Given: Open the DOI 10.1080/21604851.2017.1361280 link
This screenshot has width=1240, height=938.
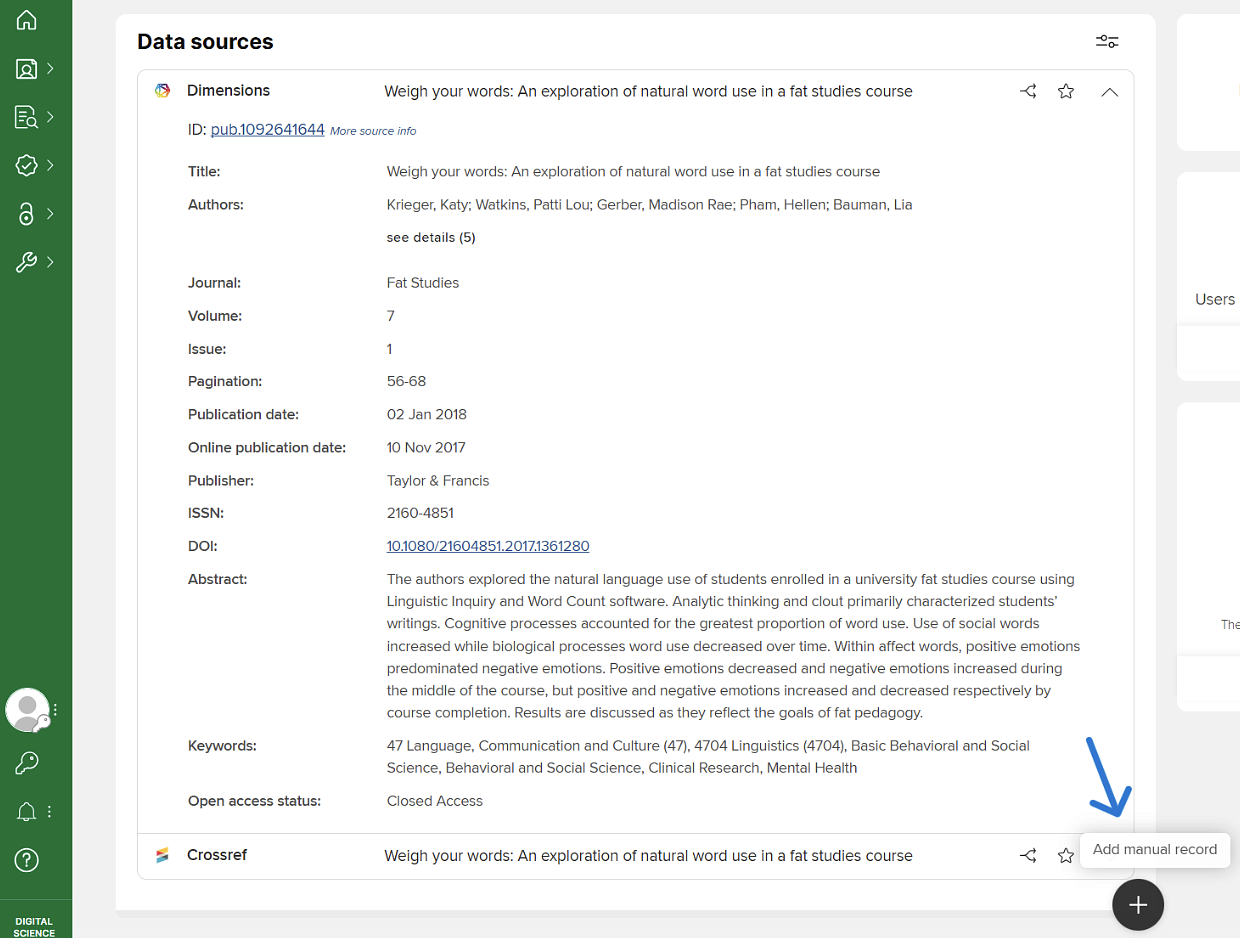Looking at the screenshot, I should pyautogui.click(x=488, y=546).
